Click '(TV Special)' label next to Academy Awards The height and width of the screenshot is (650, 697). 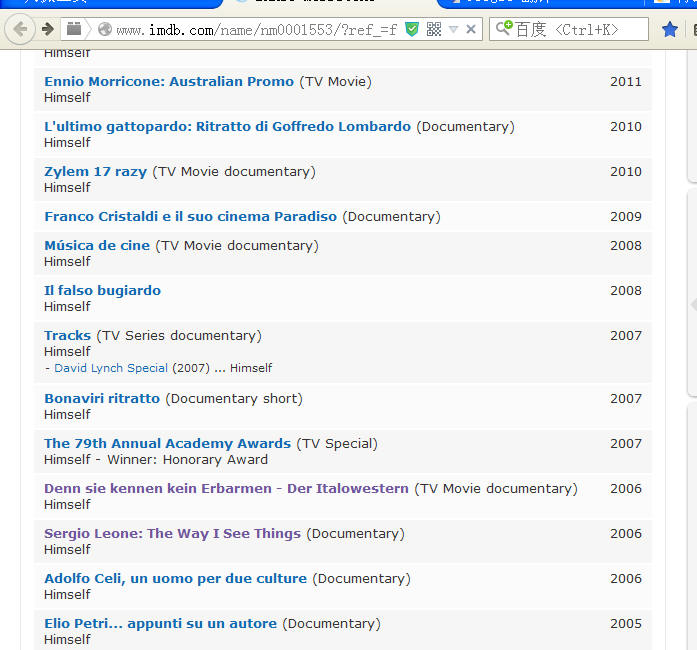[337, 444]
